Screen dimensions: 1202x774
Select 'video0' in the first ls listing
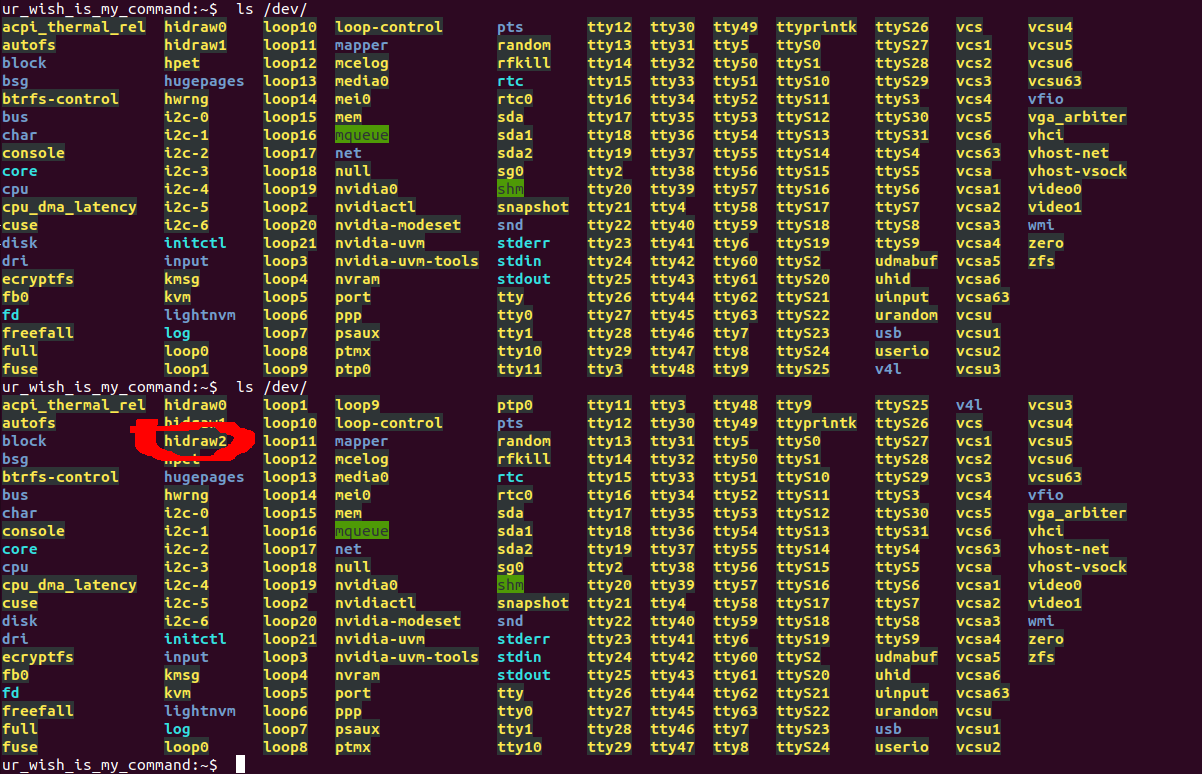1055,189
